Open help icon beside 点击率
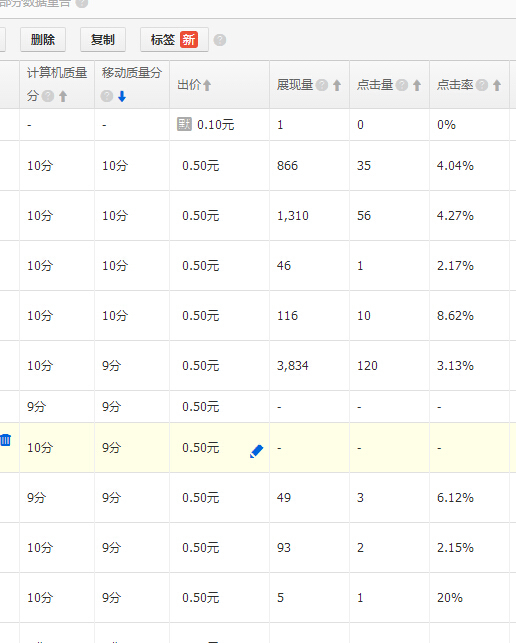The width and height of the screenshot is (516, 643). 482,85
